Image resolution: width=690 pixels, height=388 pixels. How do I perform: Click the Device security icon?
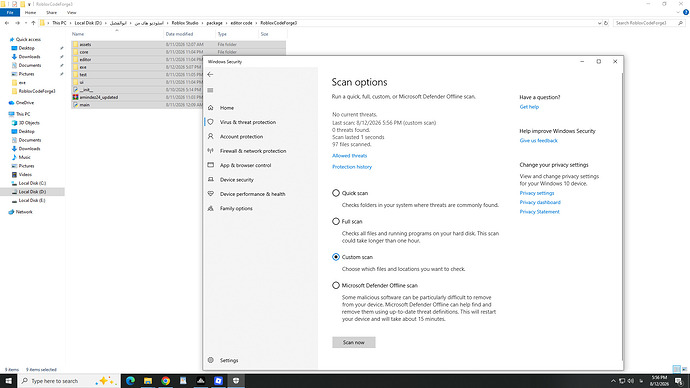click(210, 179)
